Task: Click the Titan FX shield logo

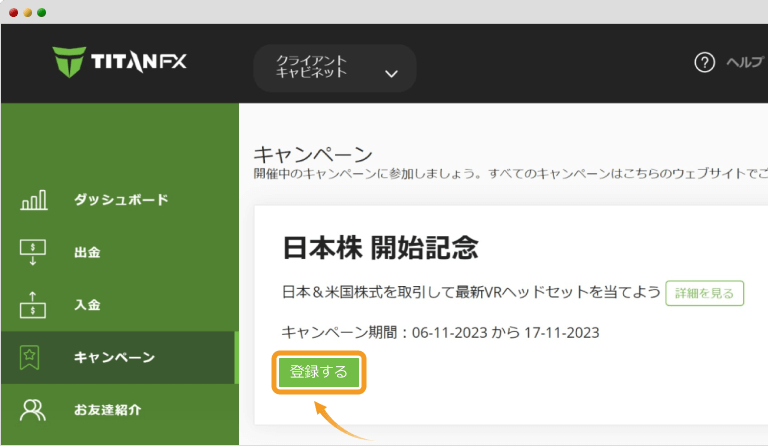Action: point(69,62)
